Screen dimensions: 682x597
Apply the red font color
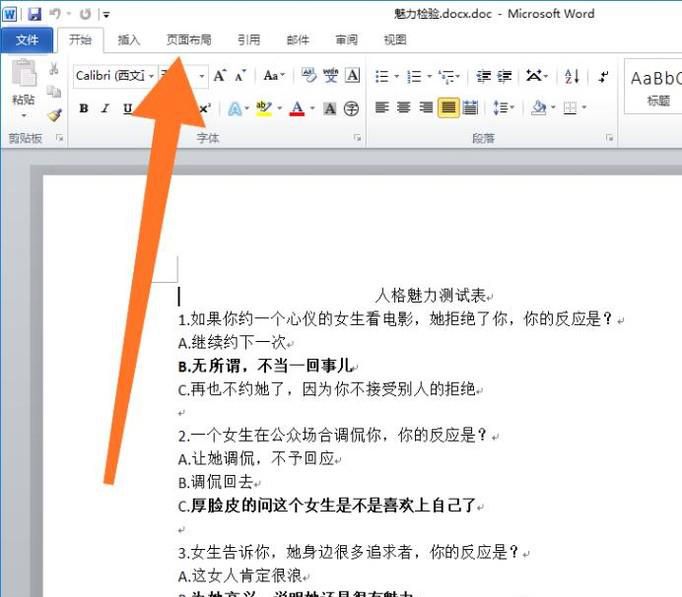(297, 108)
